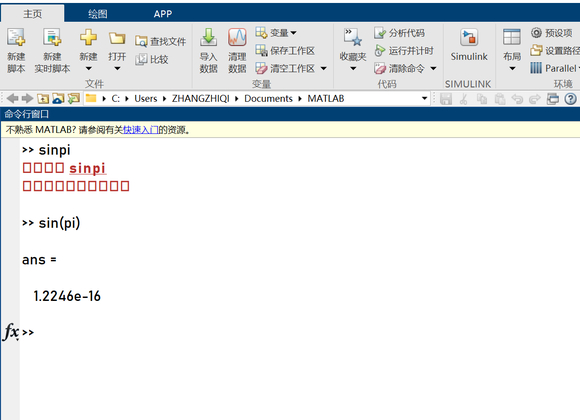Click the Clean Data (清理数据) icon
The image size is (580, 420).
tap(237, 37)
